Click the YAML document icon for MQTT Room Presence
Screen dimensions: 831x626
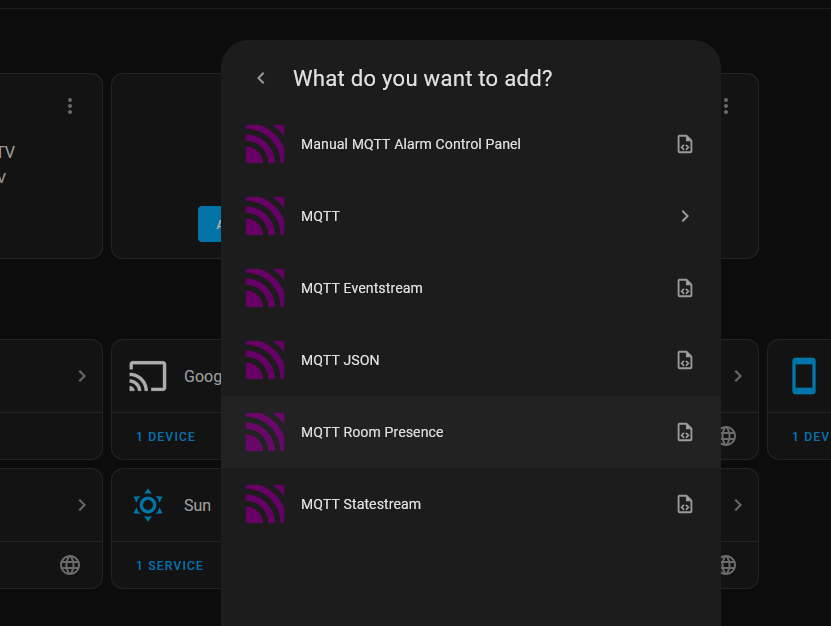[x=685, y=432]
